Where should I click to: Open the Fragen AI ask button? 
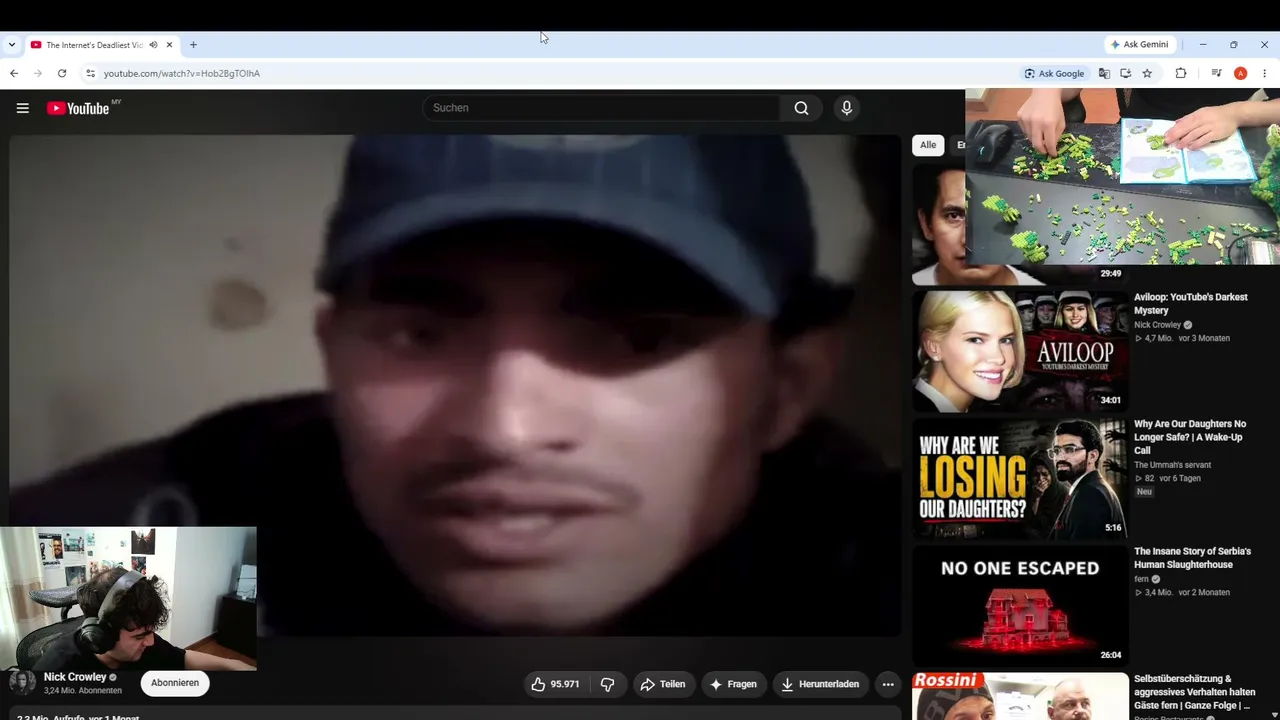click(733, 684)
